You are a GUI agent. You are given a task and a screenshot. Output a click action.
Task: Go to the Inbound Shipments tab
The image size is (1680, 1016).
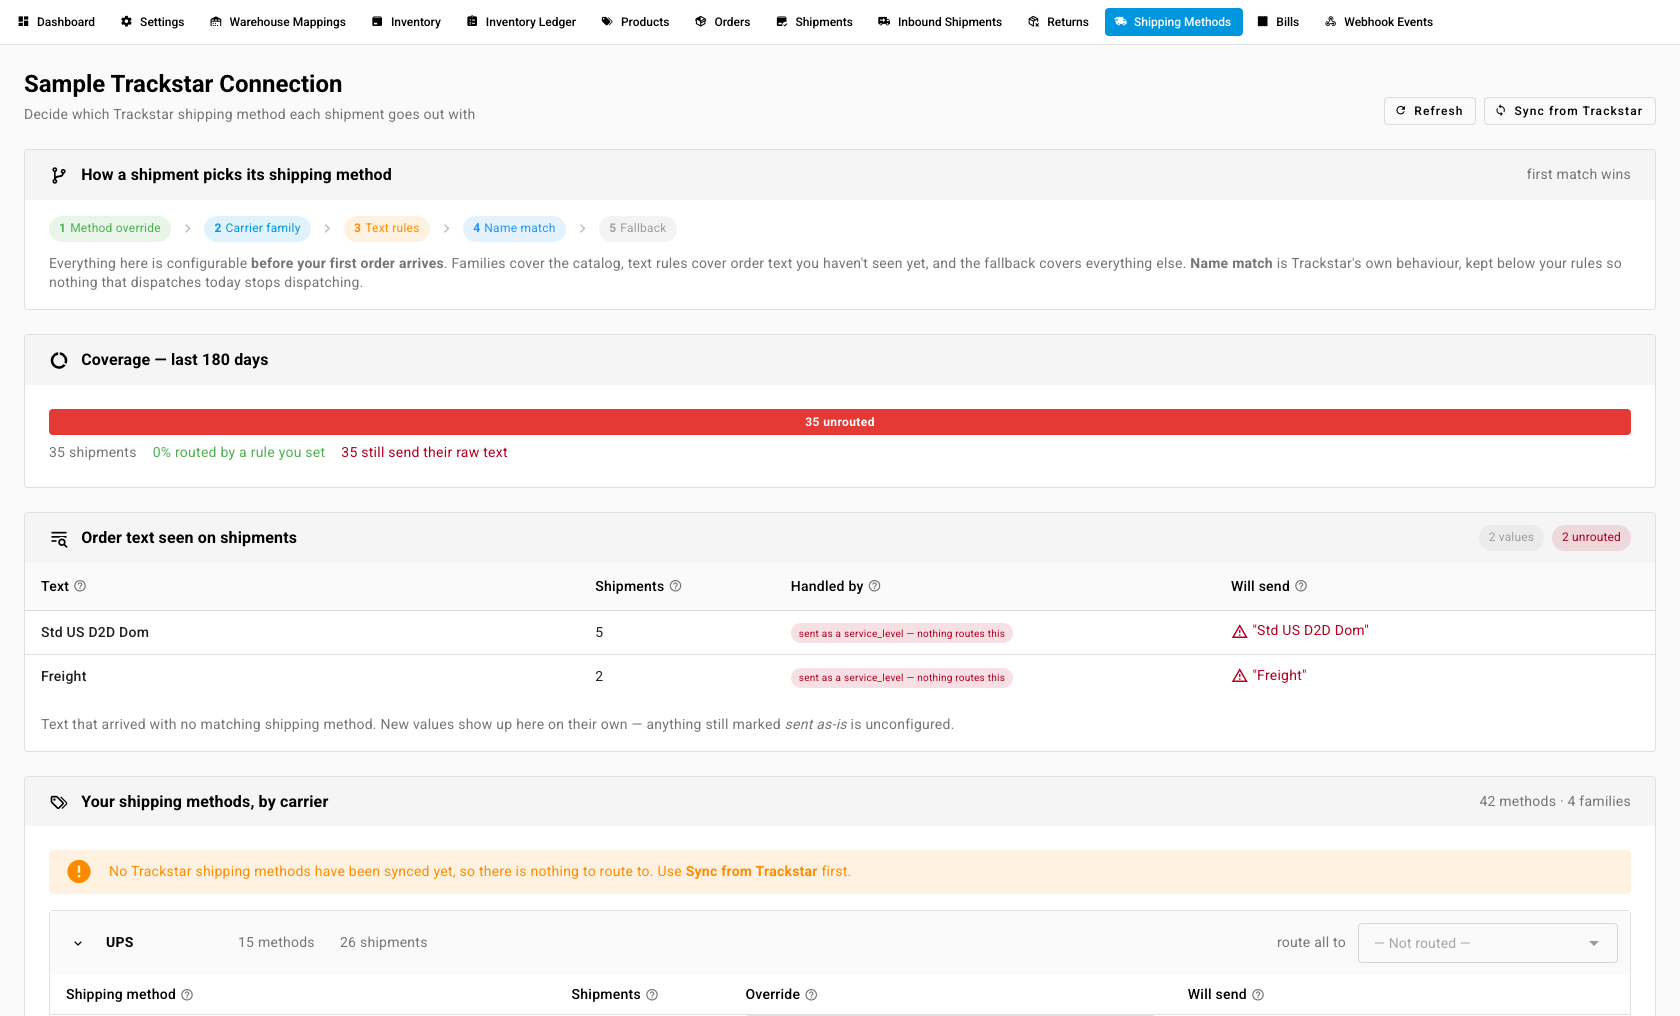(940, 22)
